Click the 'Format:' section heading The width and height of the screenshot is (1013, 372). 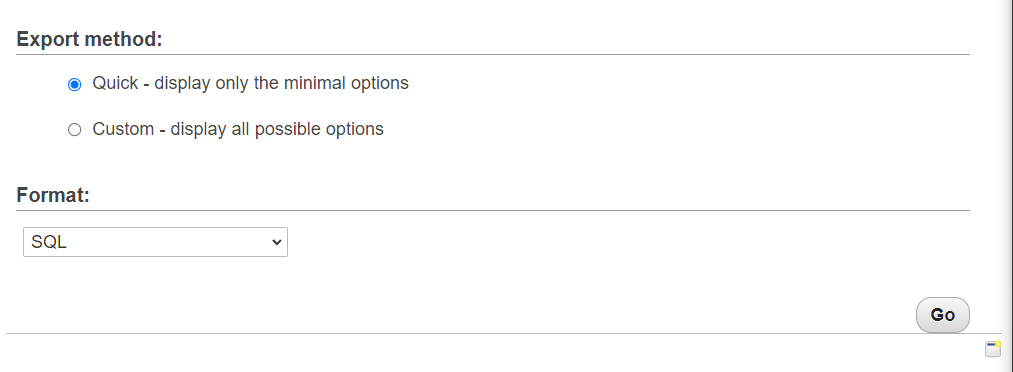[53, 195]
